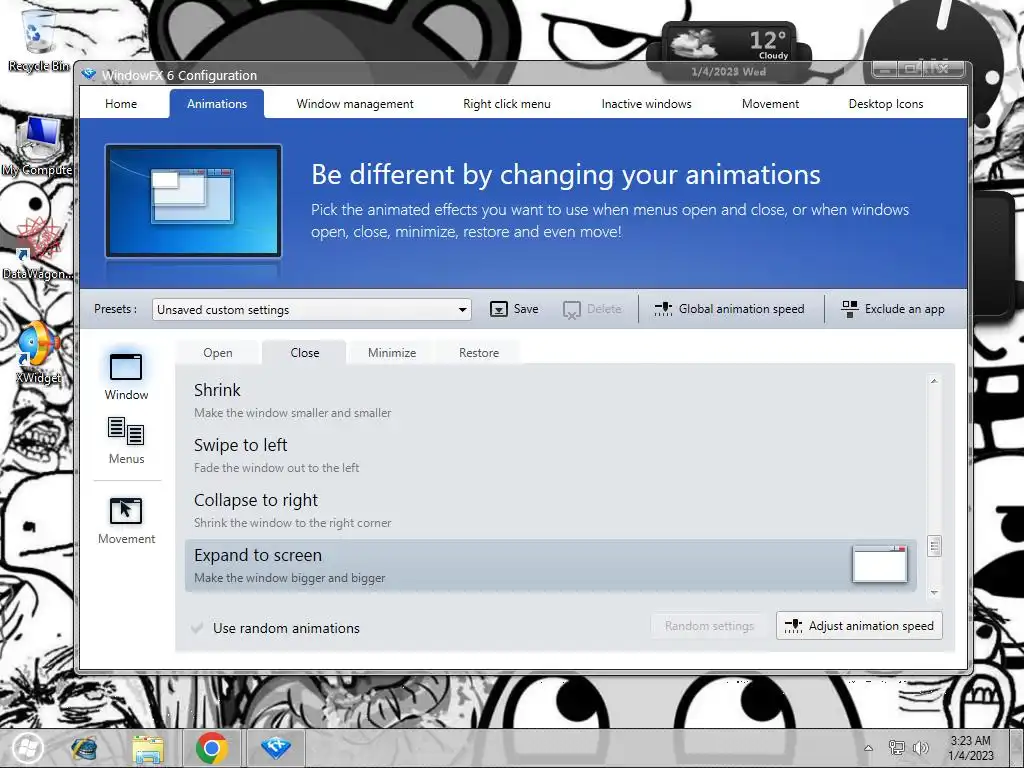This screenshot has height=768, width=1024.
Task: Click the Expand to screen preview thumbnail
Action: [x=880, y=564]
